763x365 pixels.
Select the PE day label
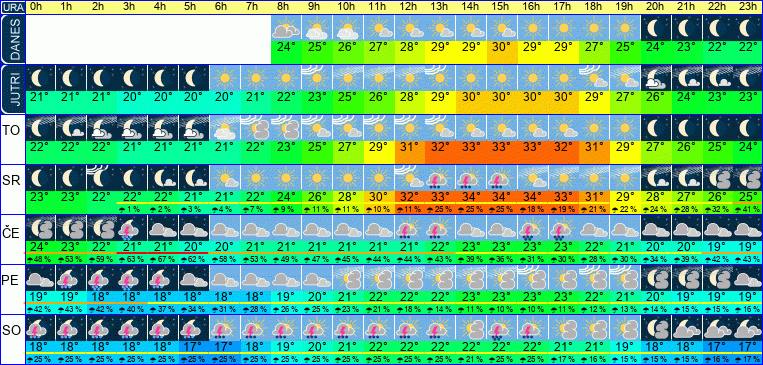pyautogui.click(x=10, y=281)
